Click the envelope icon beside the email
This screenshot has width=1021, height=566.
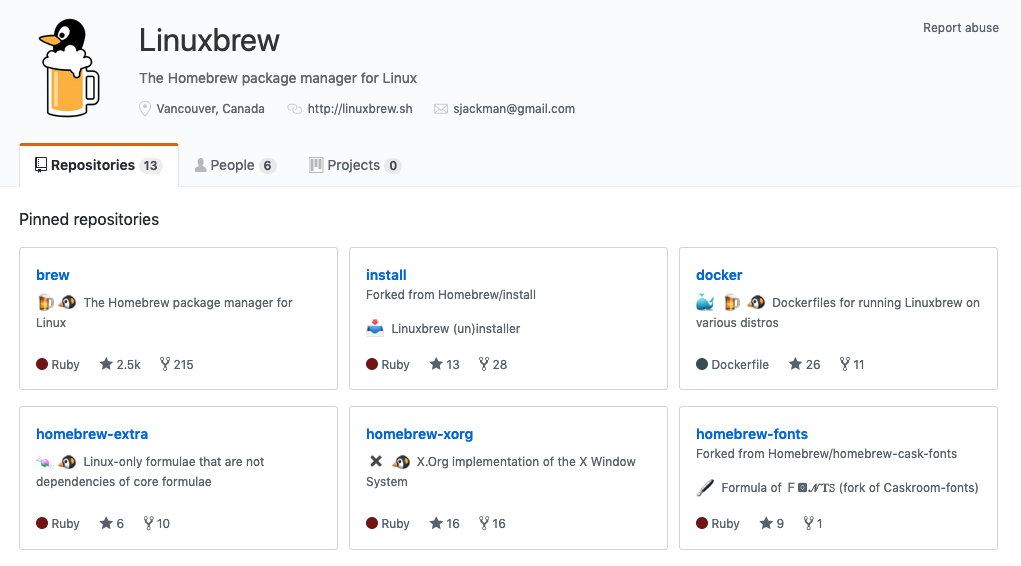(441, 109)
